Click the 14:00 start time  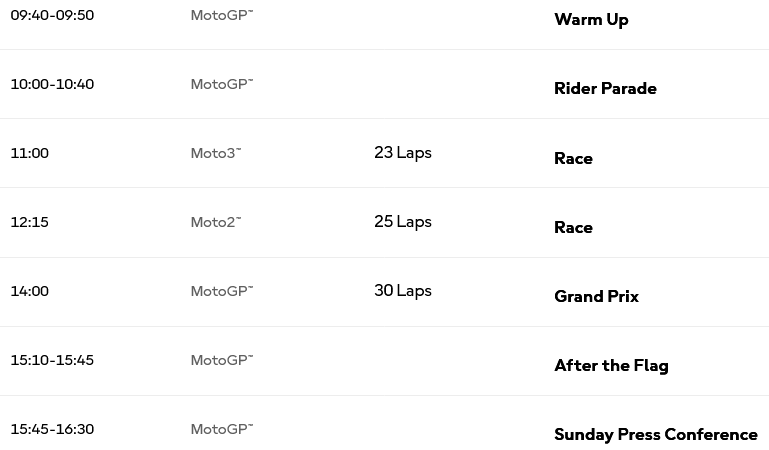coord(29,292)
